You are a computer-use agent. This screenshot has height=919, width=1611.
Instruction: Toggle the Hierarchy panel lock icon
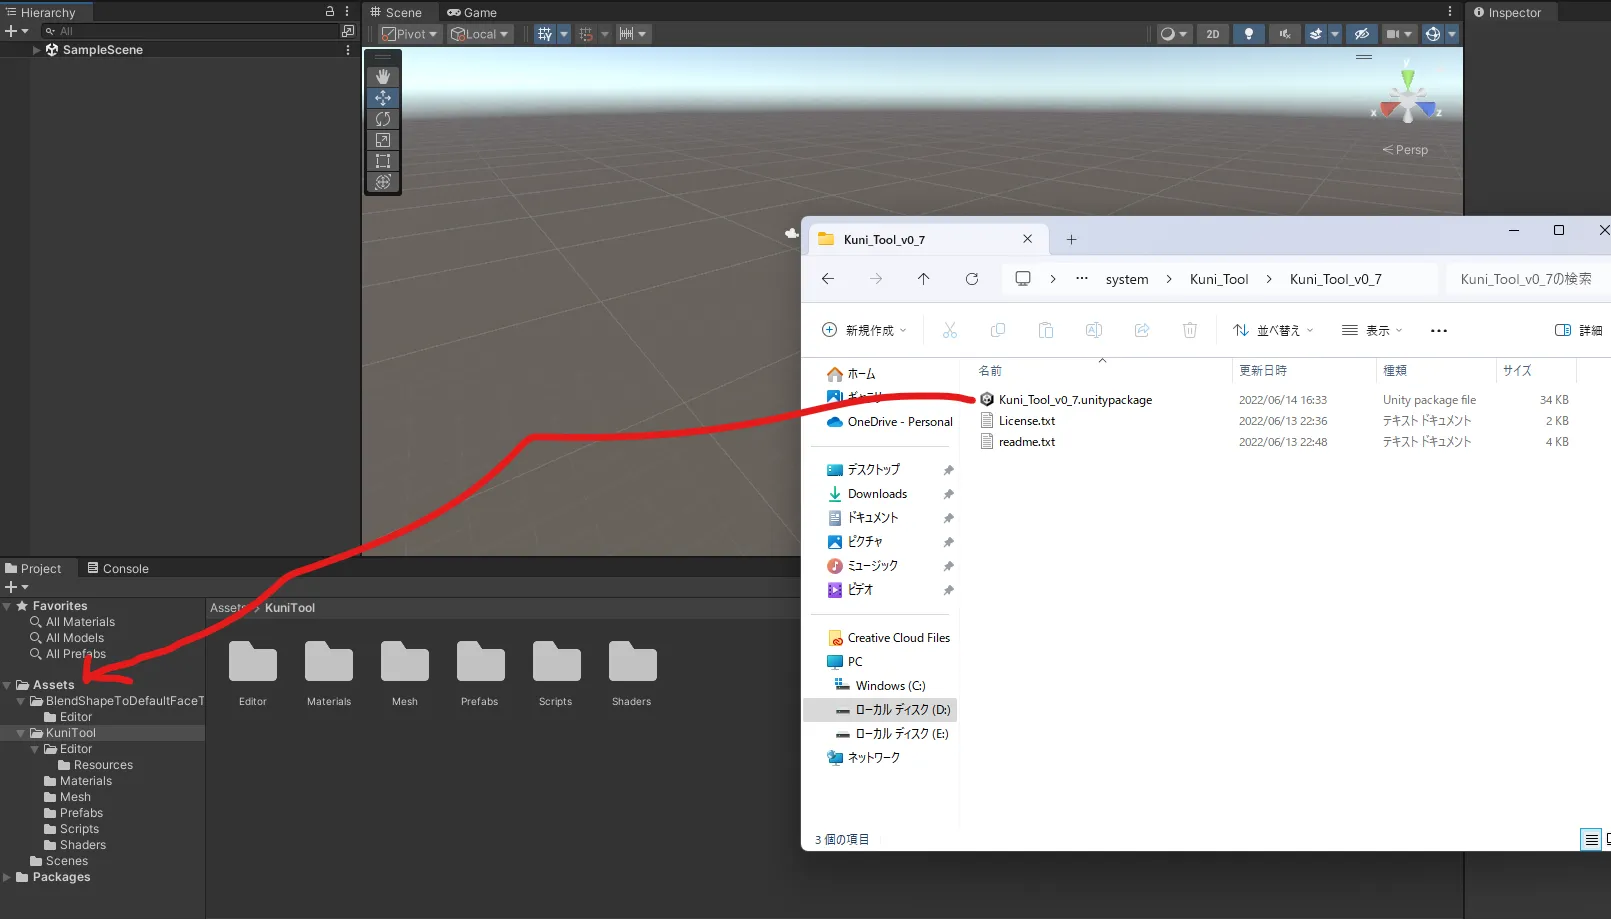tap(330, 12)
